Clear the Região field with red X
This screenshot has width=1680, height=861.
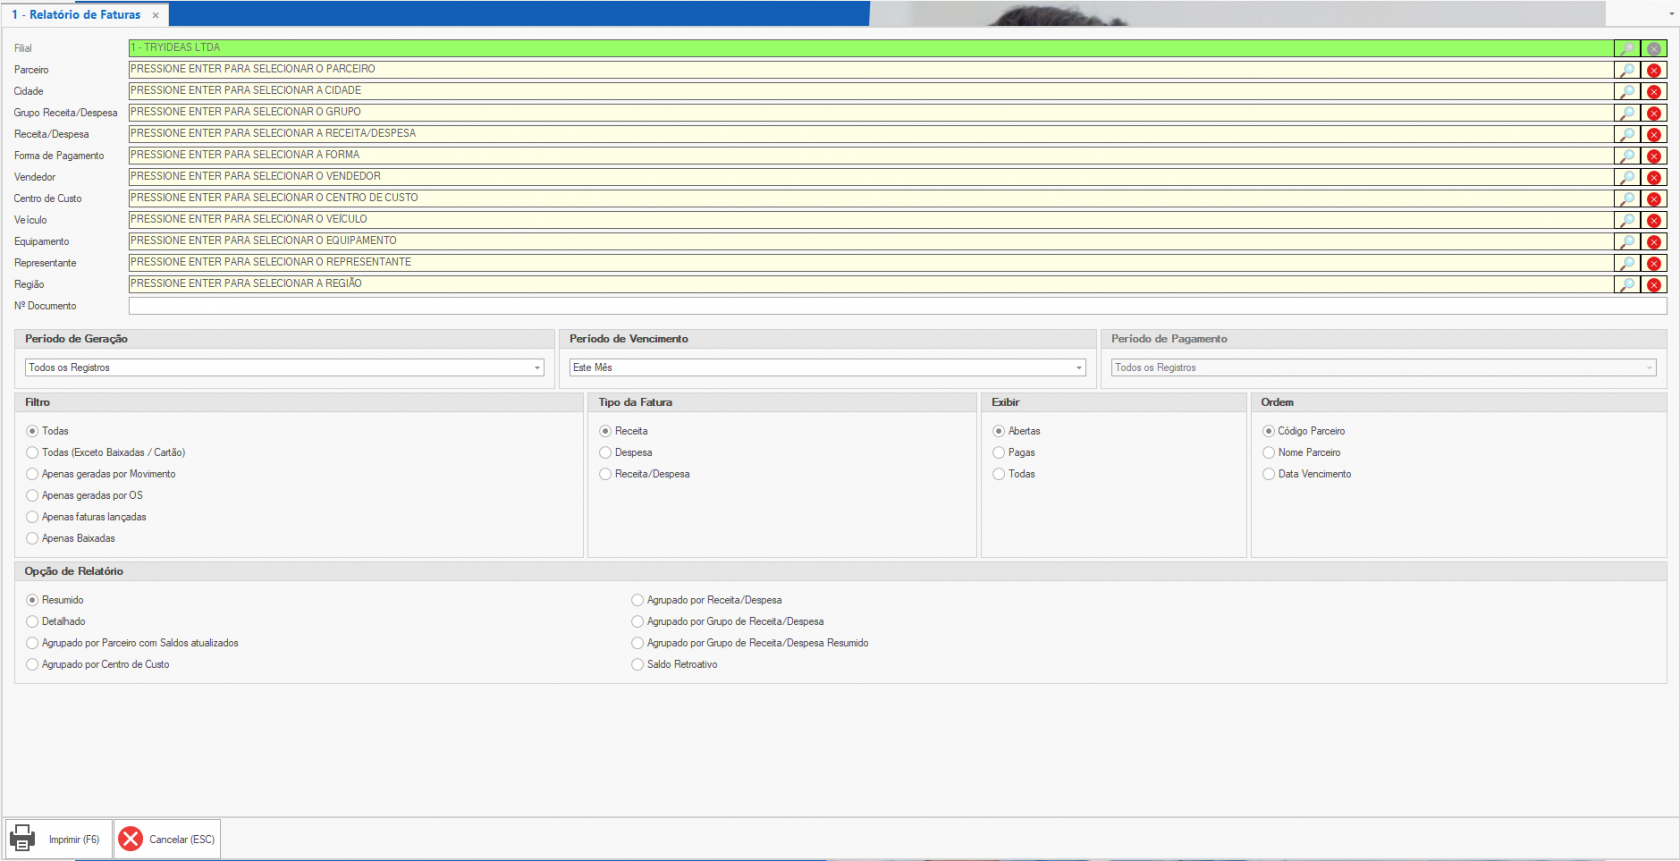pos(1654,285)
